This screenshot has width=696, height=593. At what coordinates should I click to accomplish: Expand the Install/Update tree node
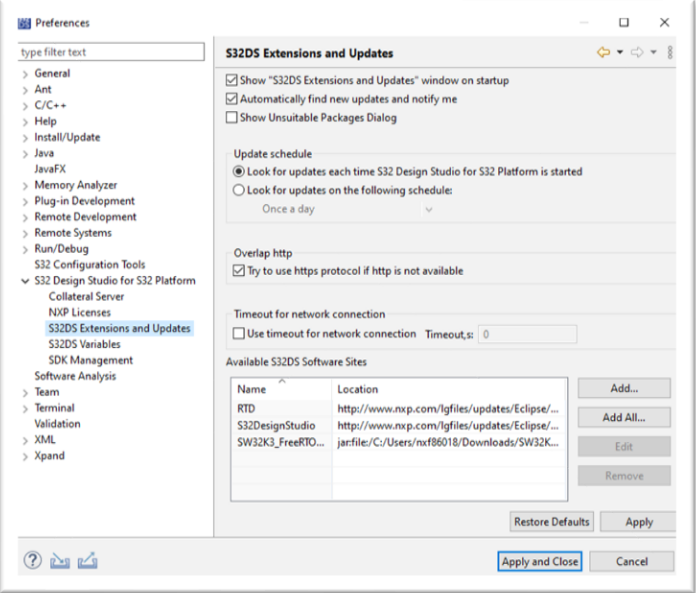25,138
